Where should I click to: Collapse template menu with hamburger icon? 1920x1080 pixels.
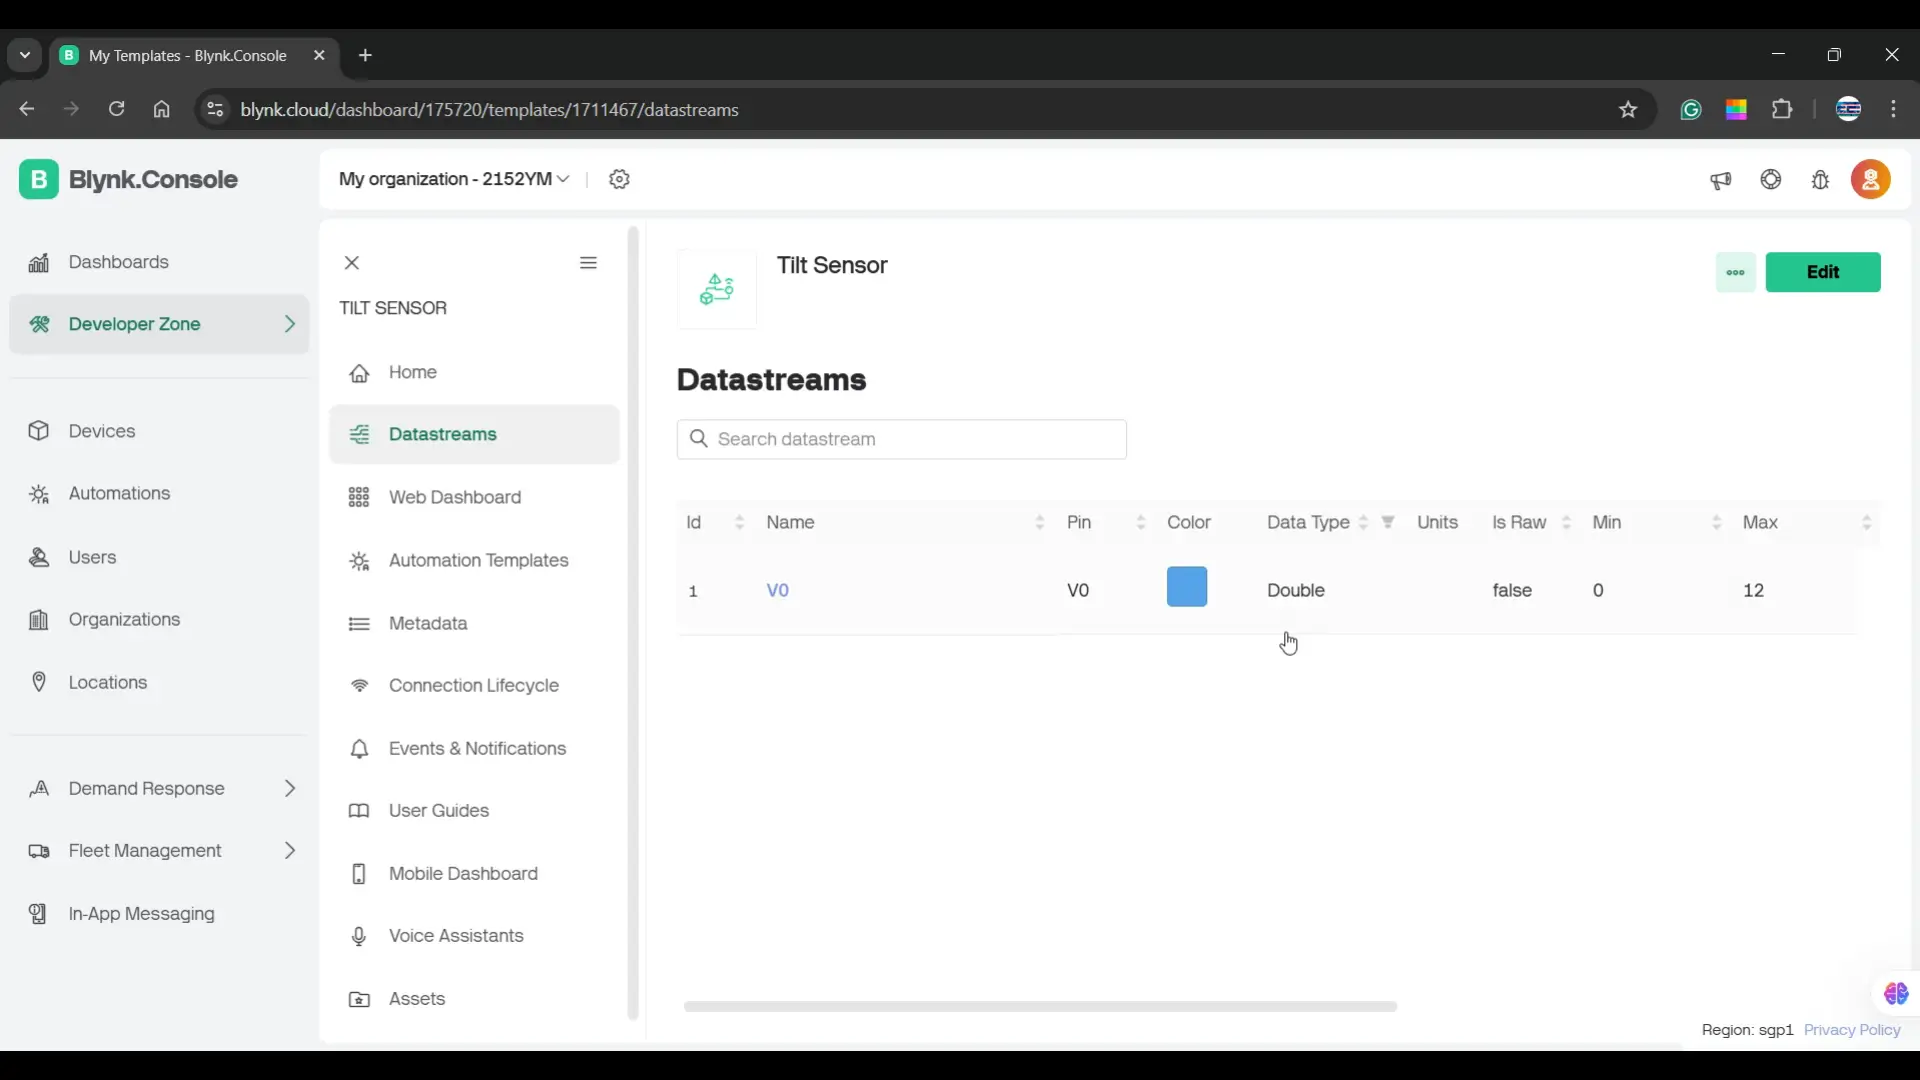pyautogui.click(x=588, y=263)
